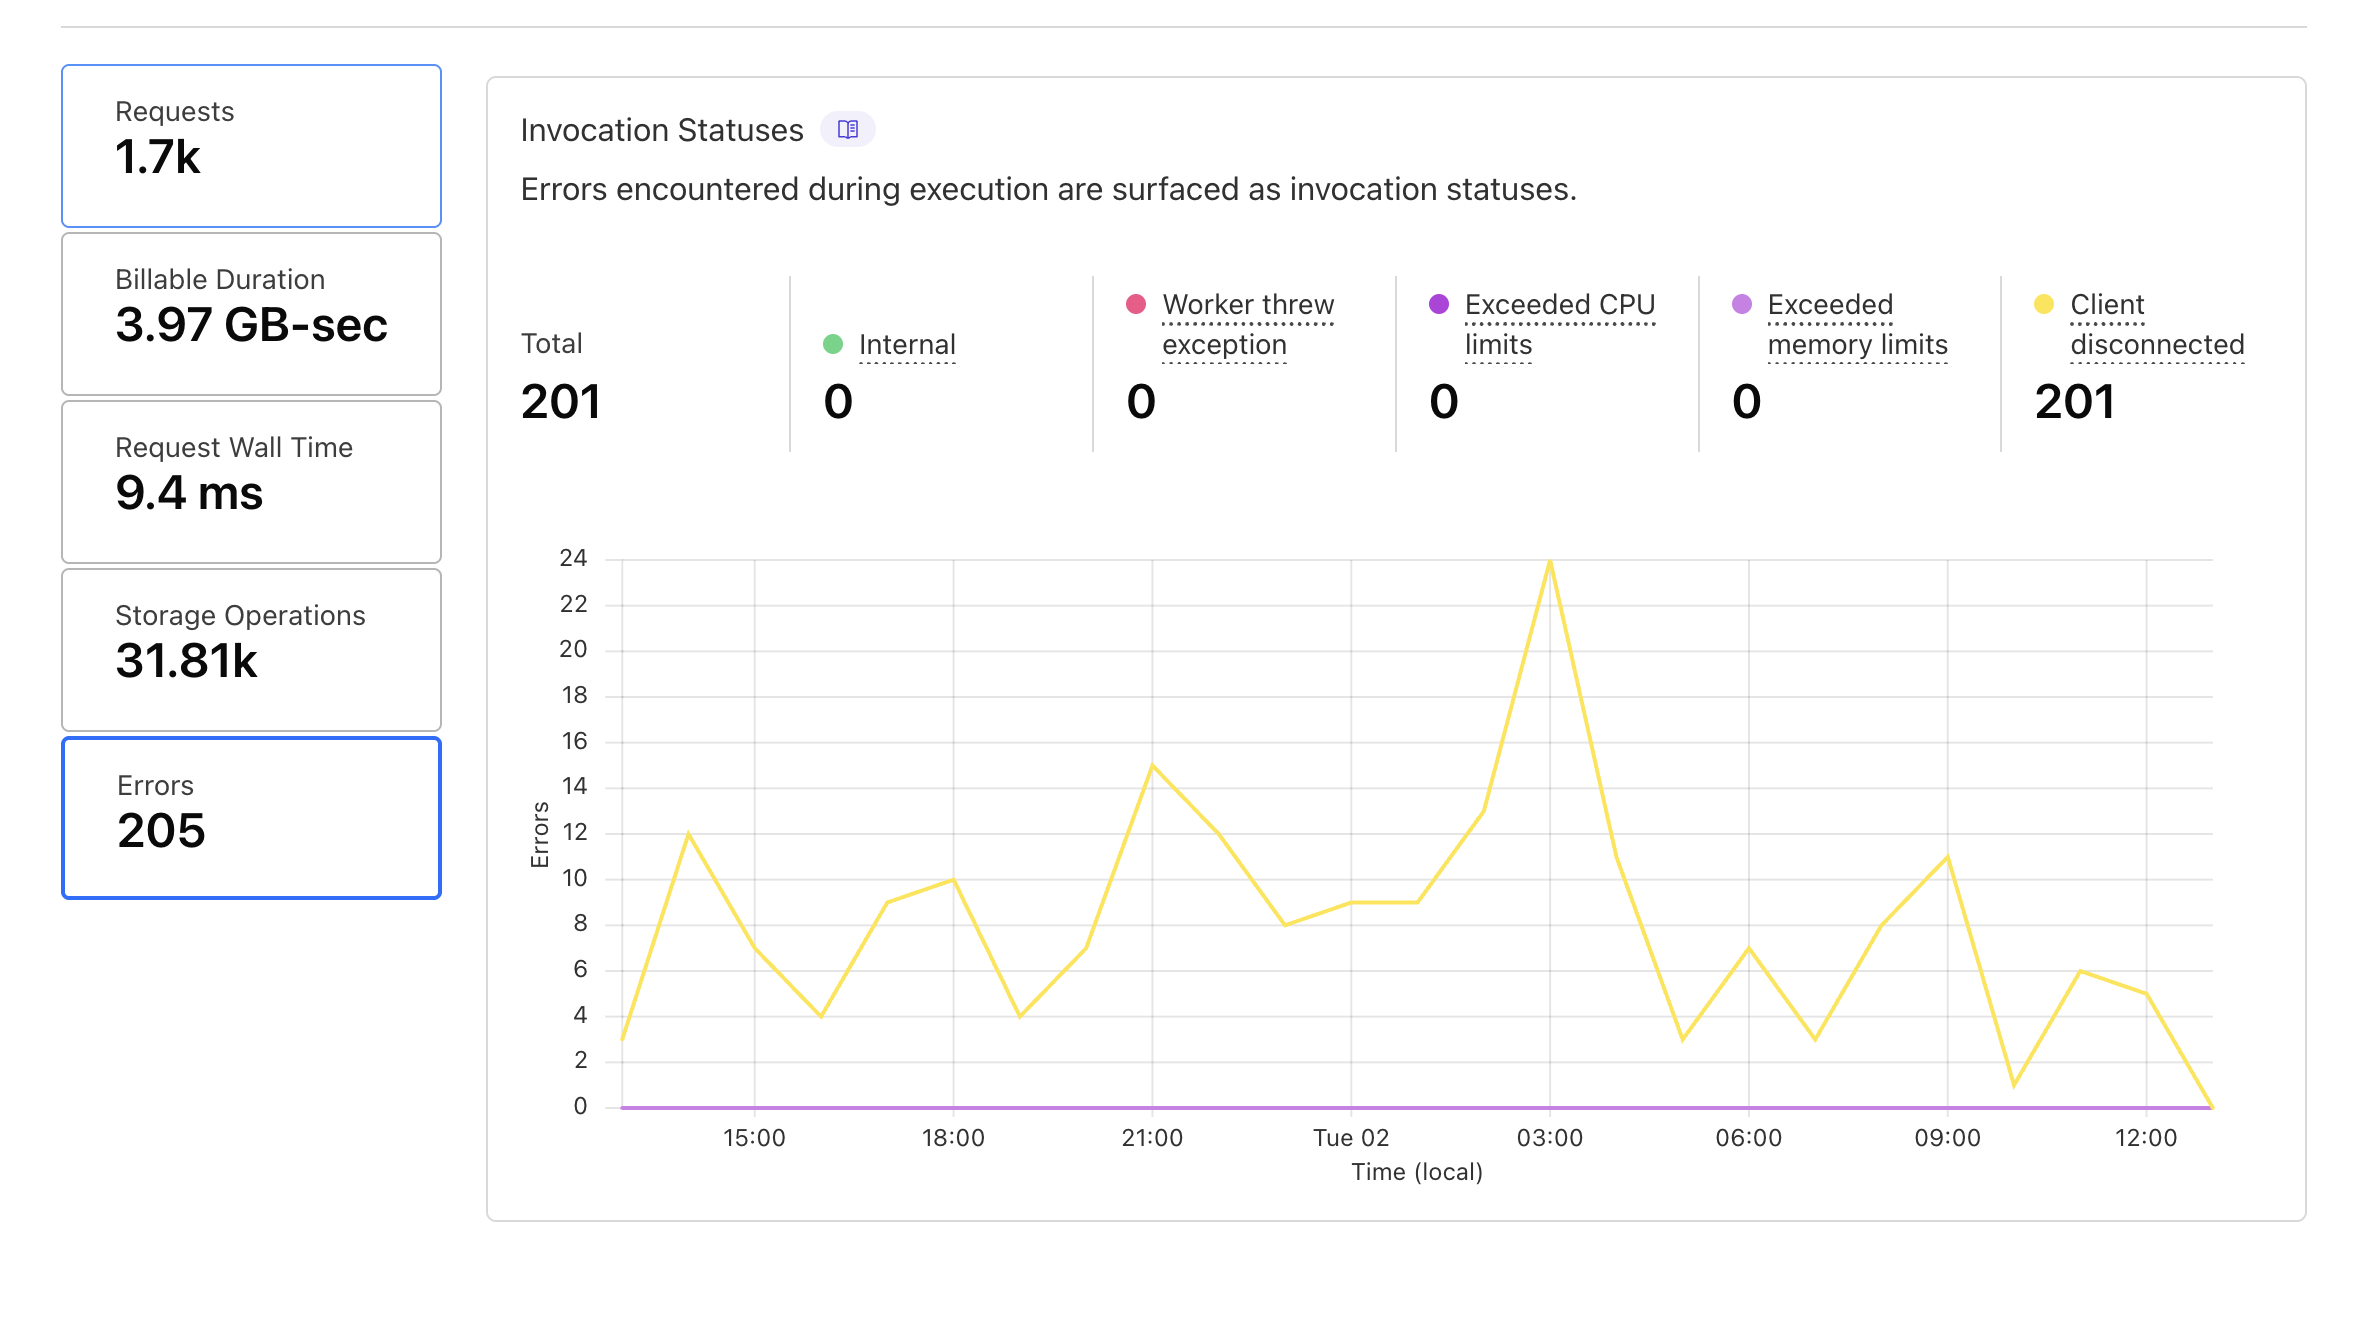Image resolution: width=2378 pixels, height=1344 pixels.
Task: Open the Request Wall Time card
Action: click(x=251, y=482)
